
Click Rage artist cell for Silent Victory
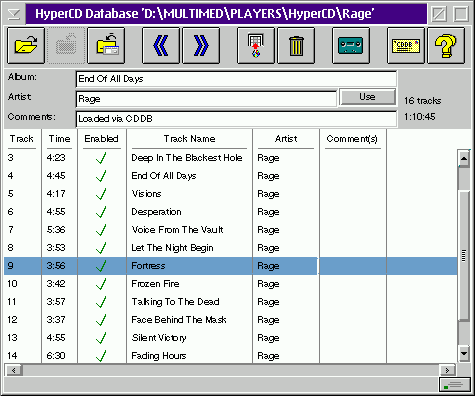tap(268, 338)
